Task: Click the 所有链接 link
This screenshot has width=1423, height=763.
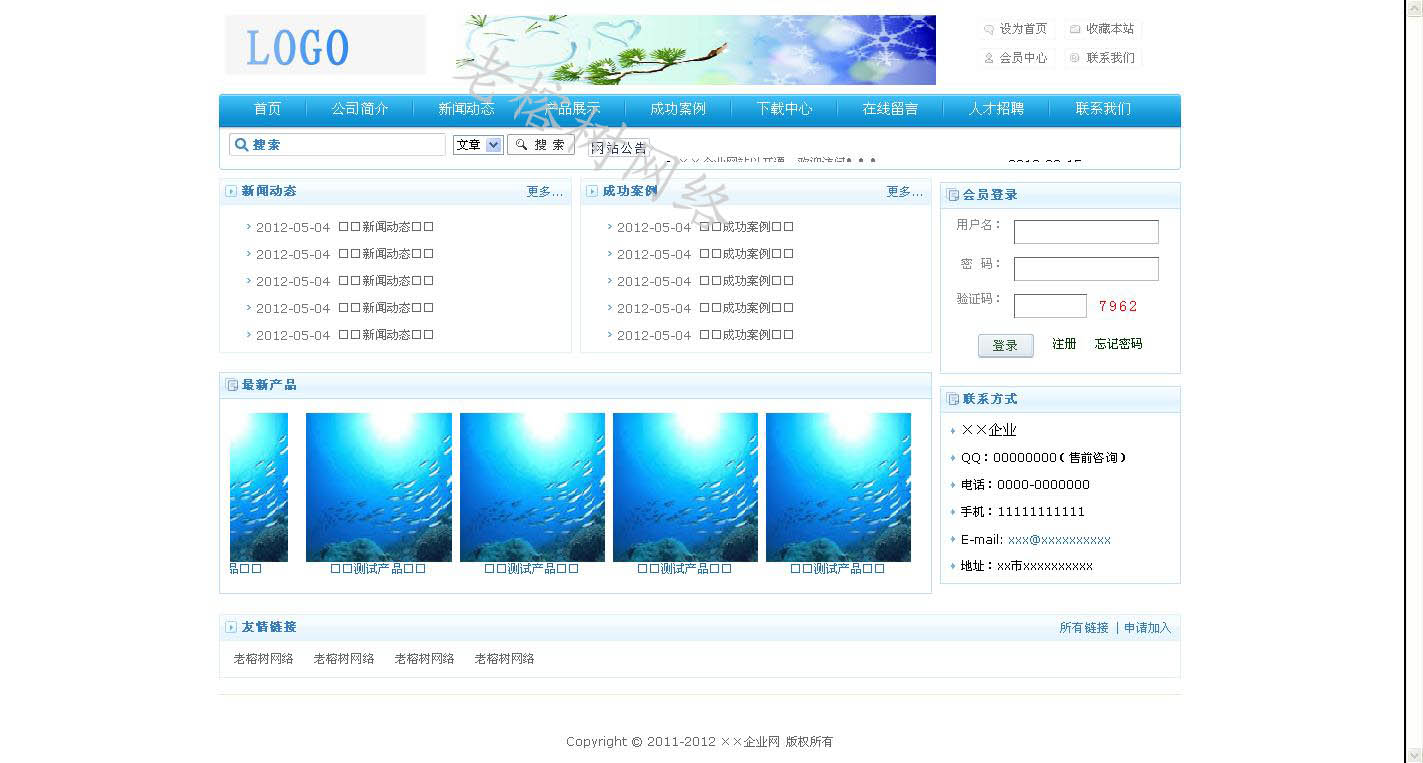Action: tap(1084, 628)
